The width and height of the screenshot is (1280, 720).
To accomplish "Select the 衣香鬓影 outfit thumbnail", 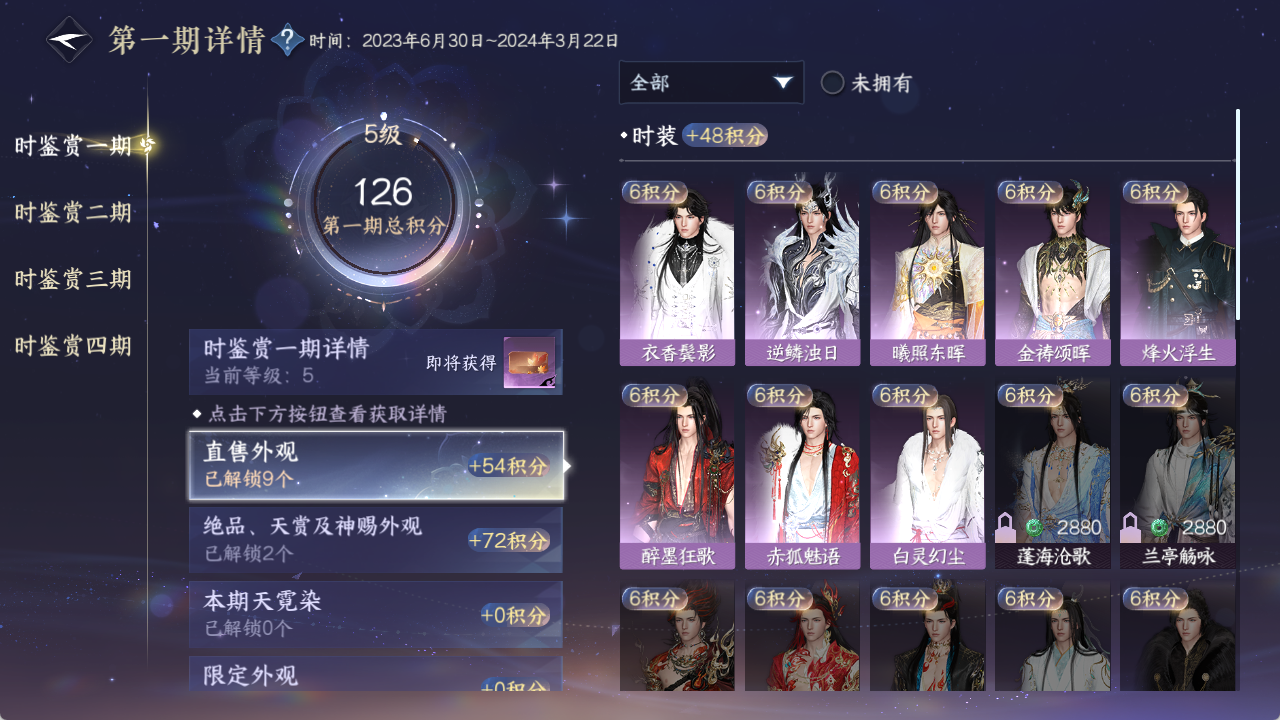I will (677, 273).
